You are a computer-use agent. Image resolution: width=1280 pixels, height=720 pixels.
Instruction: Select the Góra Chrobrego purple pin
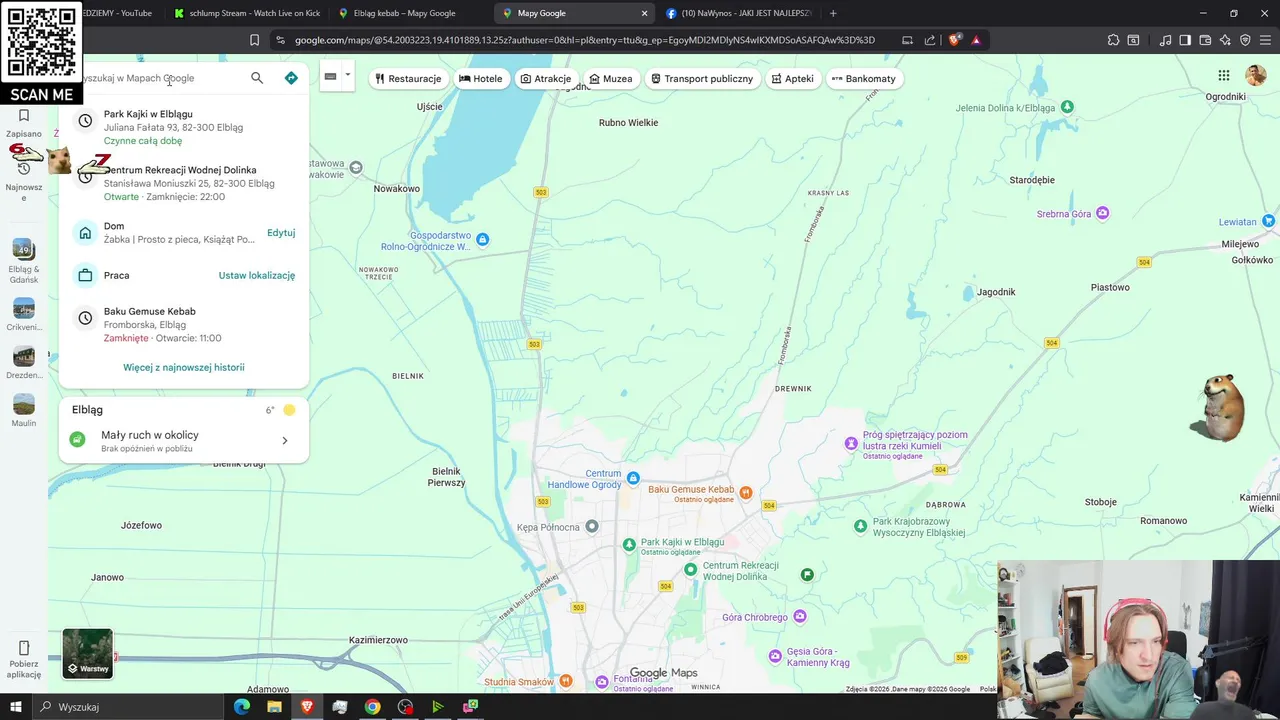(801, 617)
